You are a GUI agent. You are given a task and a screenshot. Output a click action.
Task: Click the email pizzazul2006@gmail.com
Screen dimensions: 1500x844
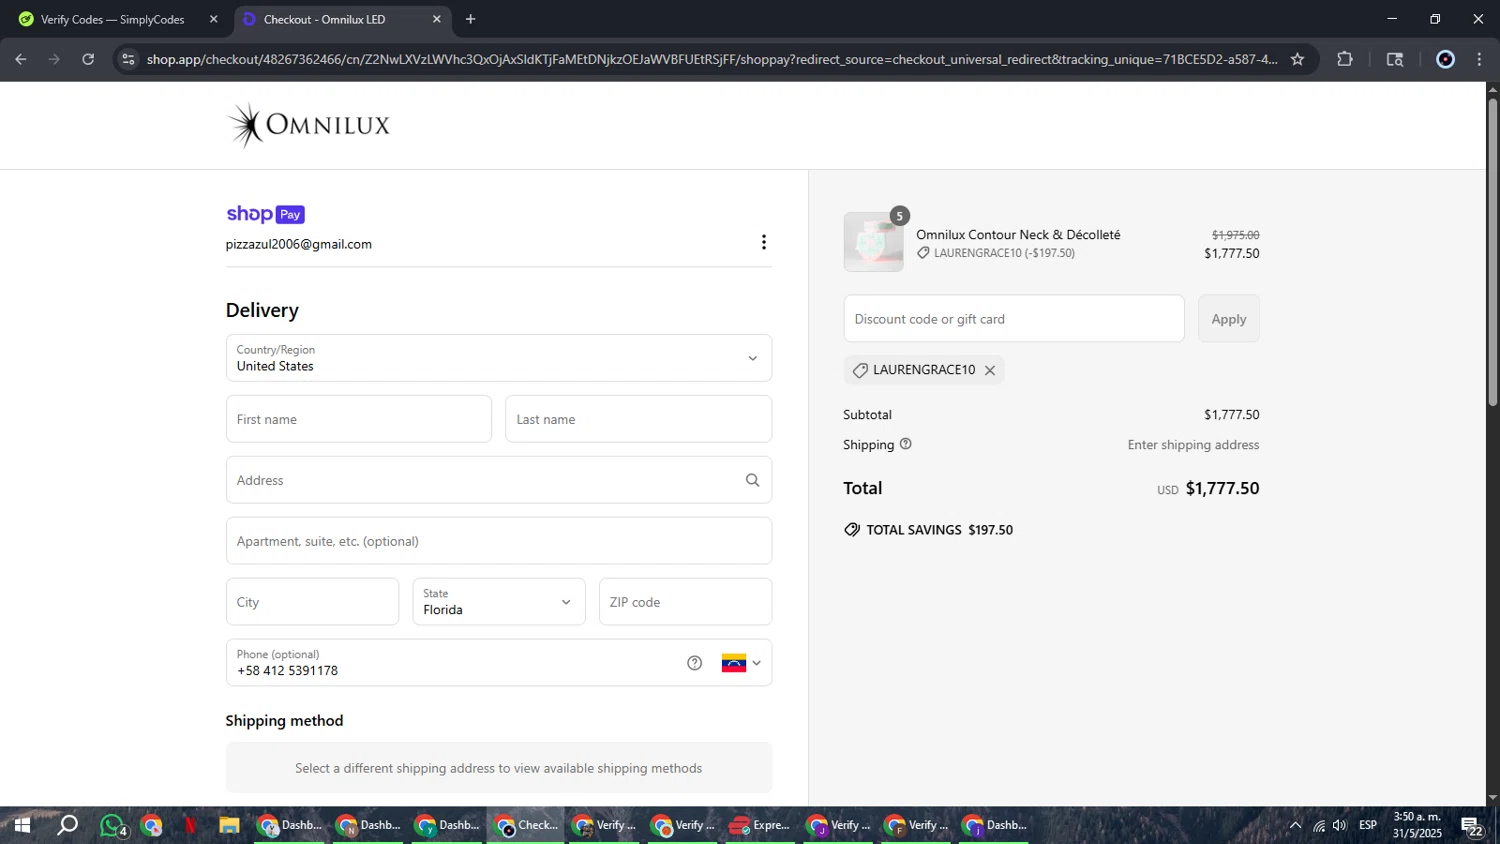(299, 244)
